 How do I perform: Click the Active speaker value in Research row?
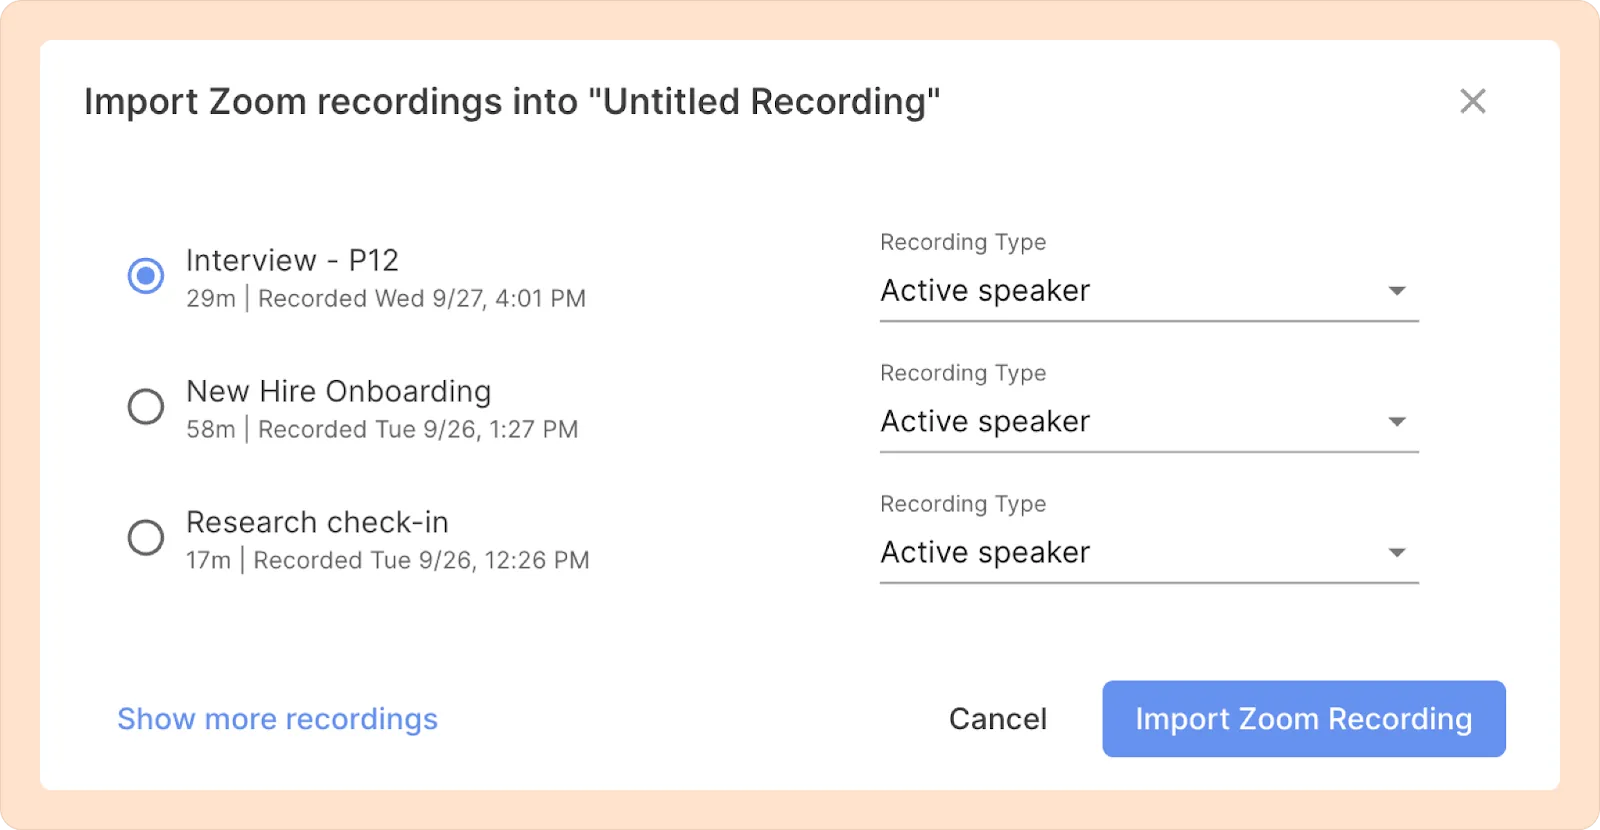(985, 553)
